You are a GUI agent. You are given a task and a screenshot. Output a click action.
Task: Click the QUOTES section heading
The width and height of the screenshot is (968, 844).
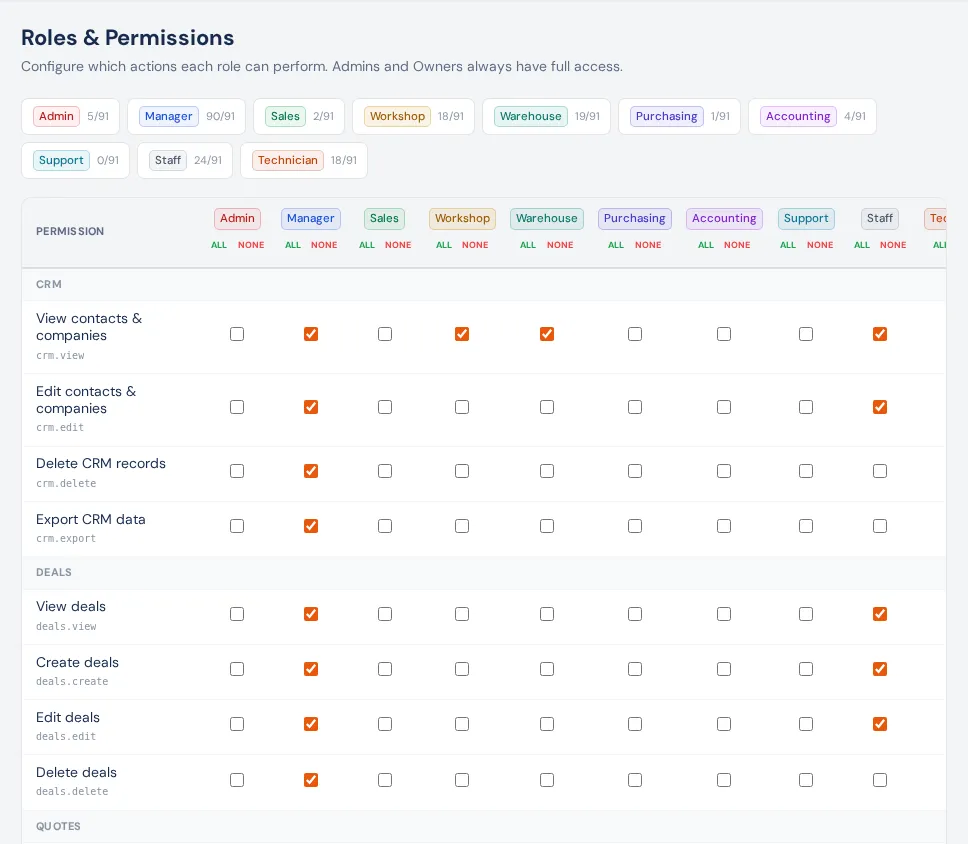(x=58, y=826)
